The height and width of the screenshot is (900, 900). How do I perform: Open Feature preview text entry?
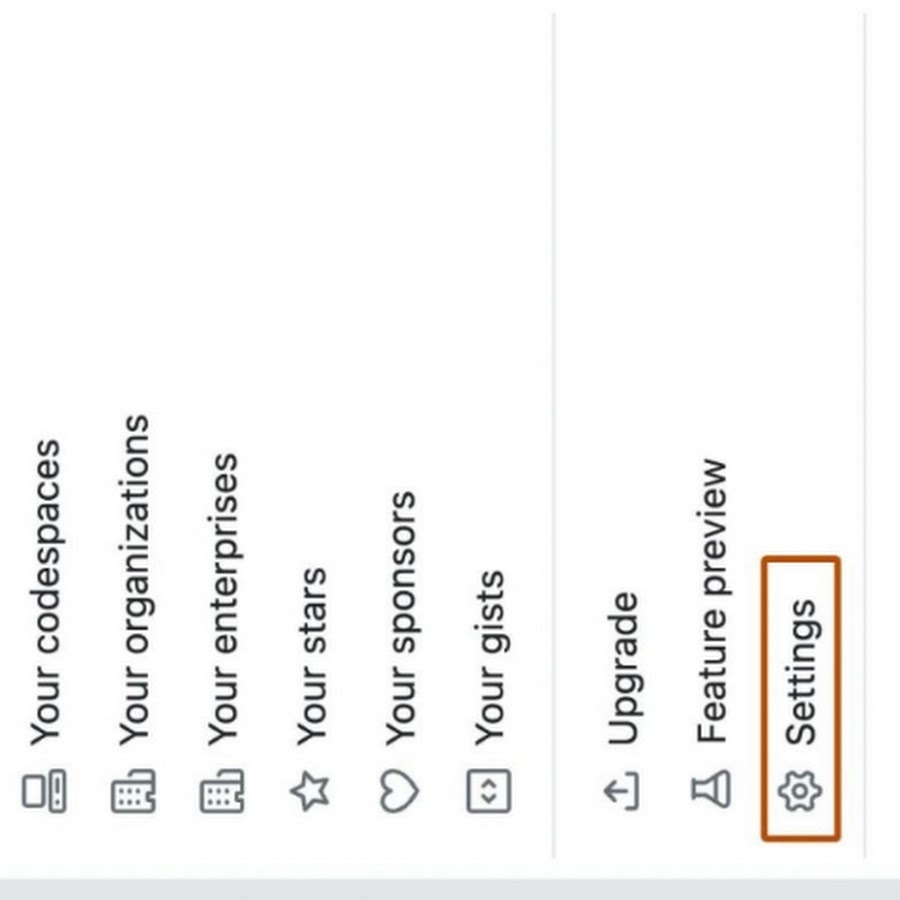[711, 600]
